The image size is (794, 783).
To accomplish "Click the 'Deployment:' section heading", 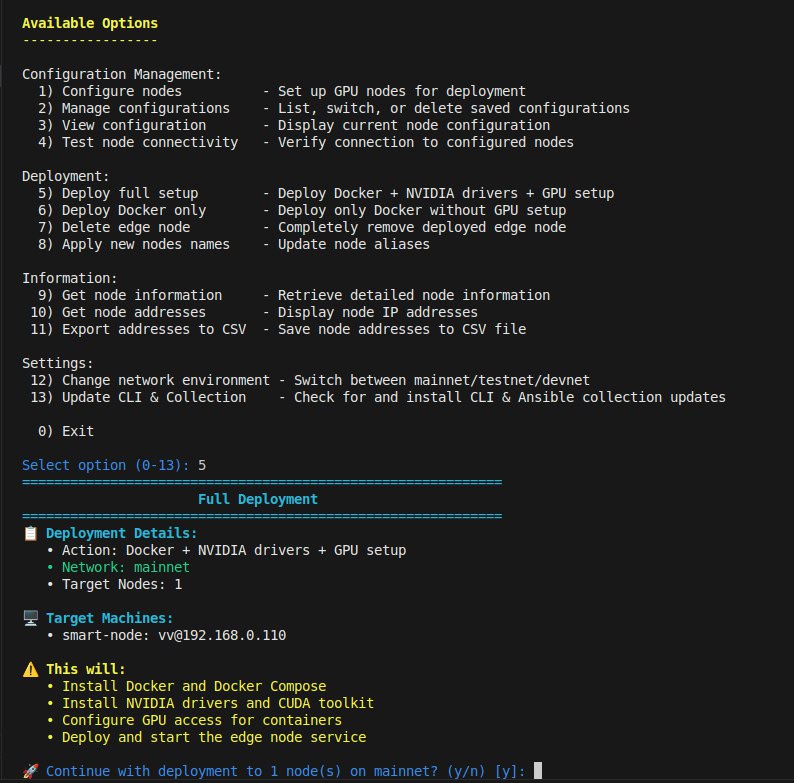I will point(66,176).
